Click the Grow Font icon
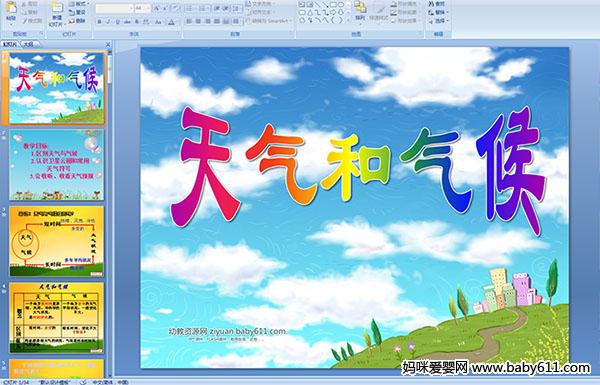The width and height of the screenshot is (600, 385). [x=157, y=8]
